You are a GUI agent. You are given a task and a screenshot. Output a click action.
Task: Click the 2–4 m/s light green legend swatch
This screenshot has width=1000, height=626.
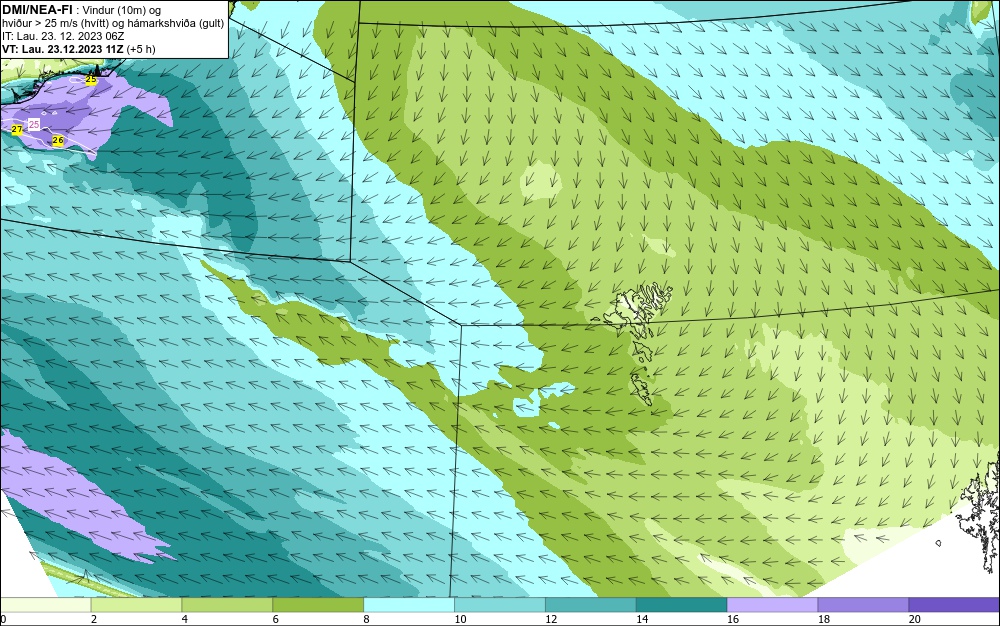136,604
